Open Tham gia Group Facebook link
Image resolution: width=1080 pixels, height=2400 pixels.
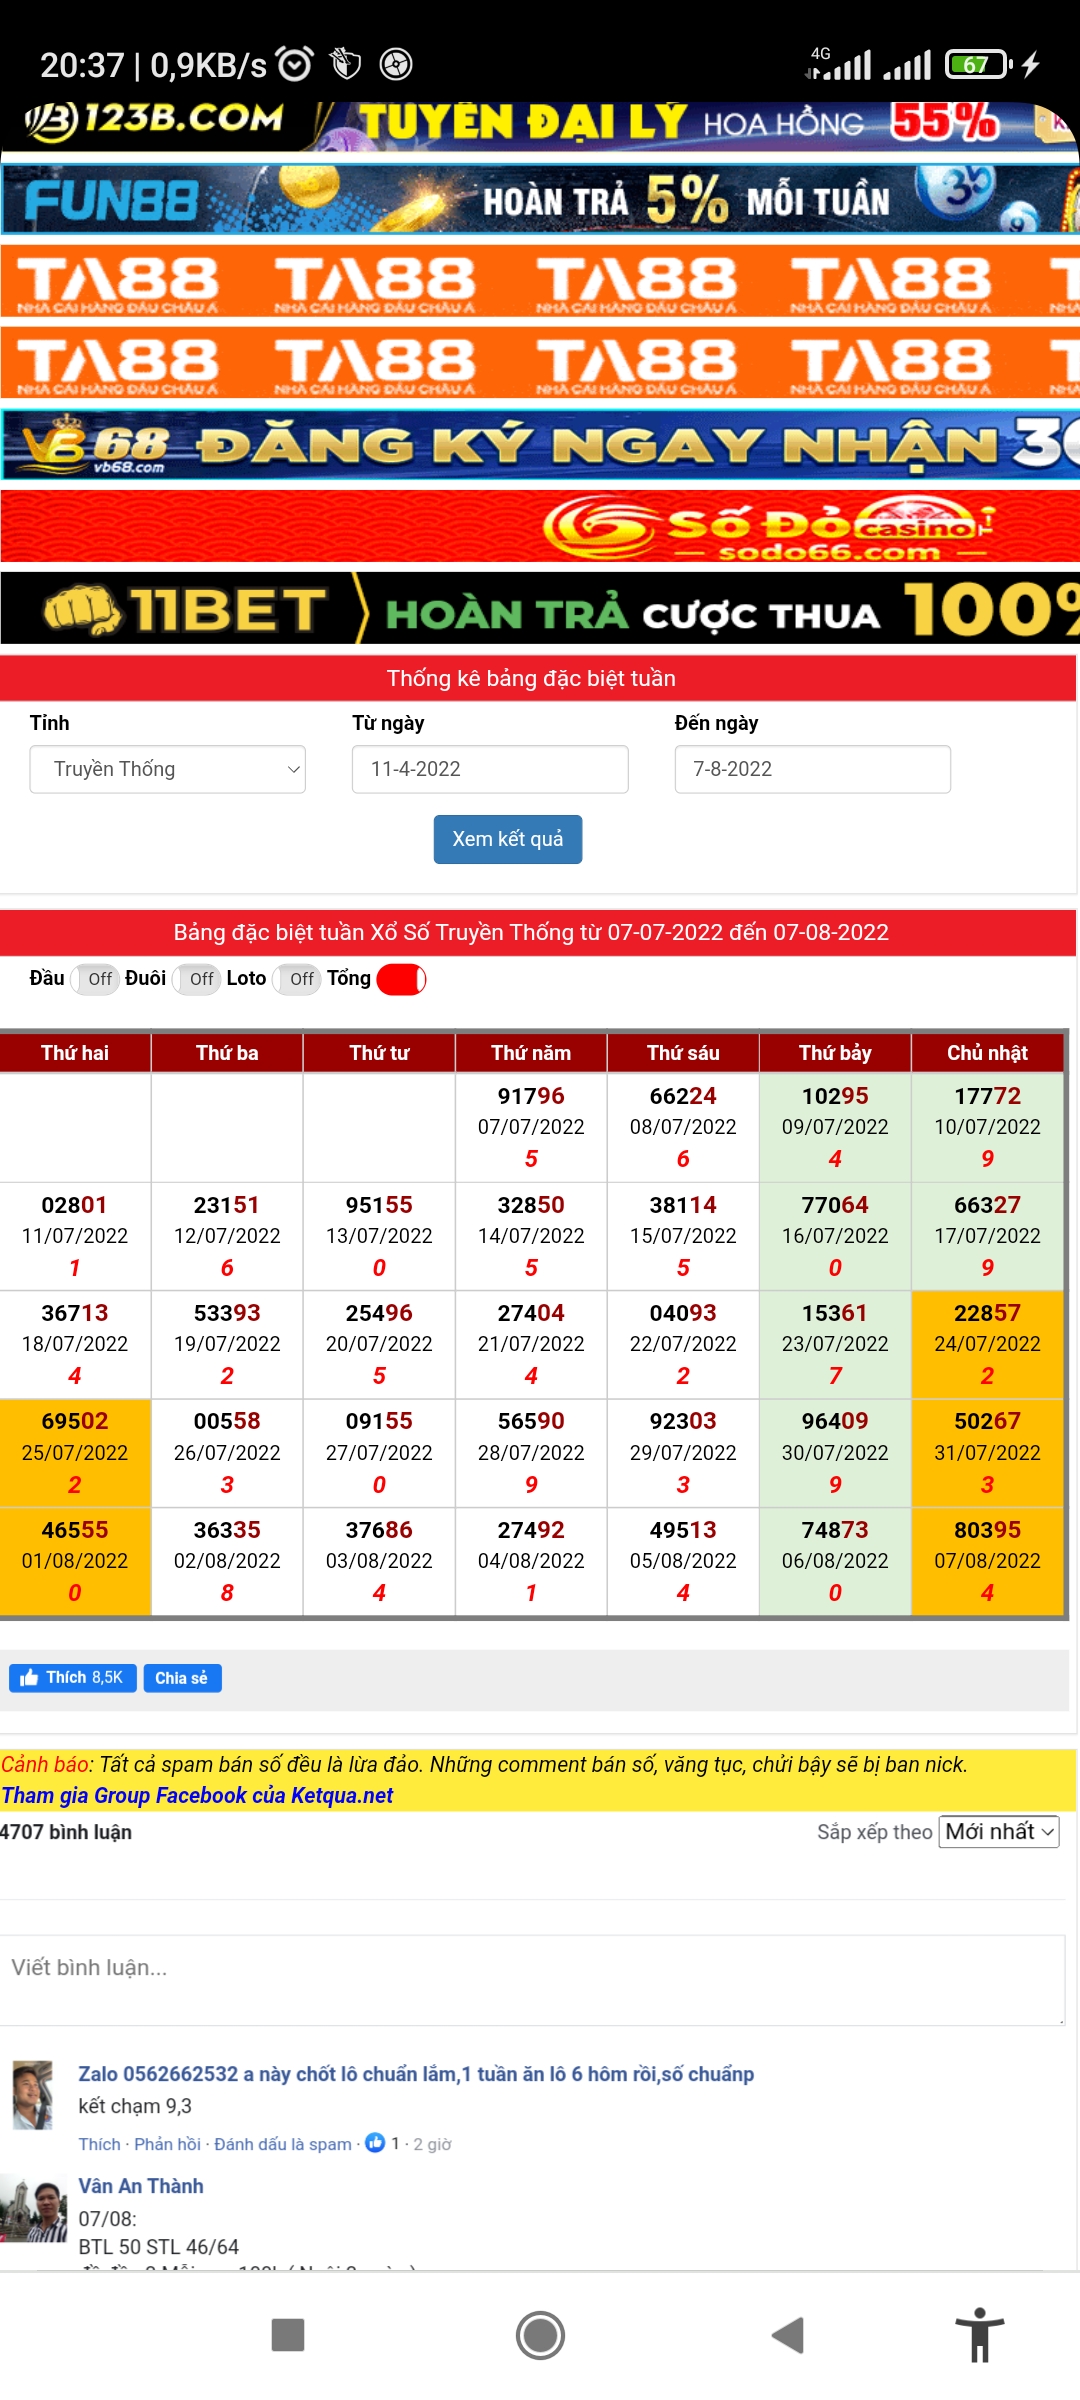(x=197, y=1795)
